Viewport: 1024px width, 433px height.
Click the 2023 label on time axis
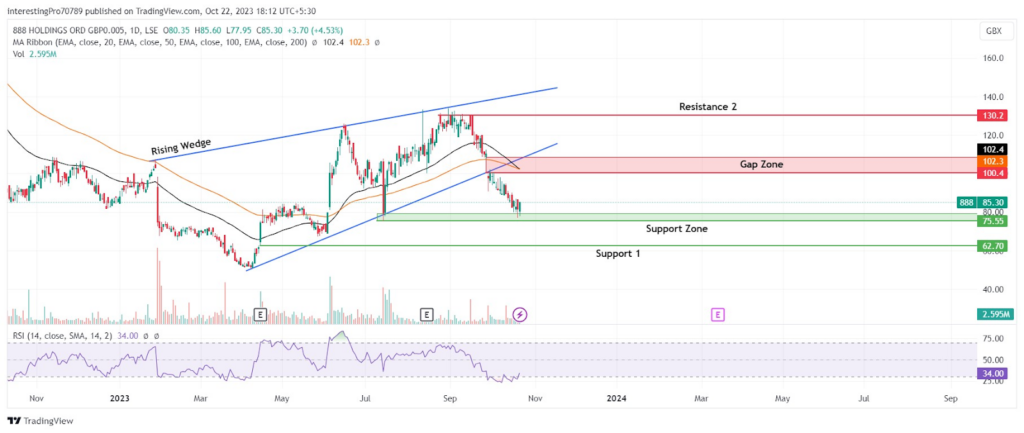point(120,397)
